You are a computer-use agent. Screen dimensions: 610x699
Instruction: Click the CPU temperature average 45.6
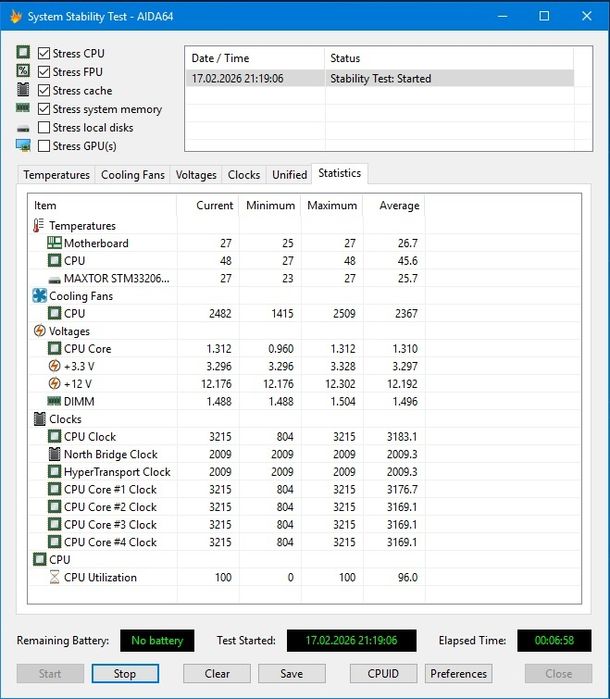(407, 261)
